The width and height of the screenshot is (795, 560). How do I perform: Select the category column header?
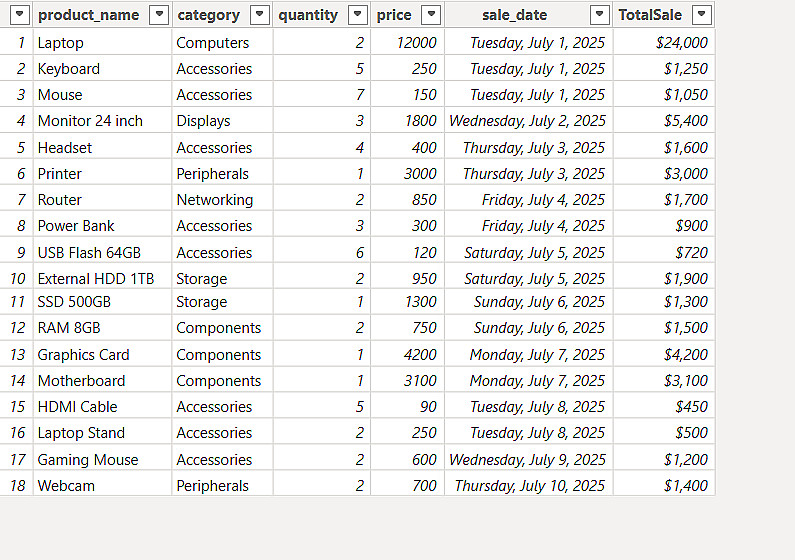208,15
